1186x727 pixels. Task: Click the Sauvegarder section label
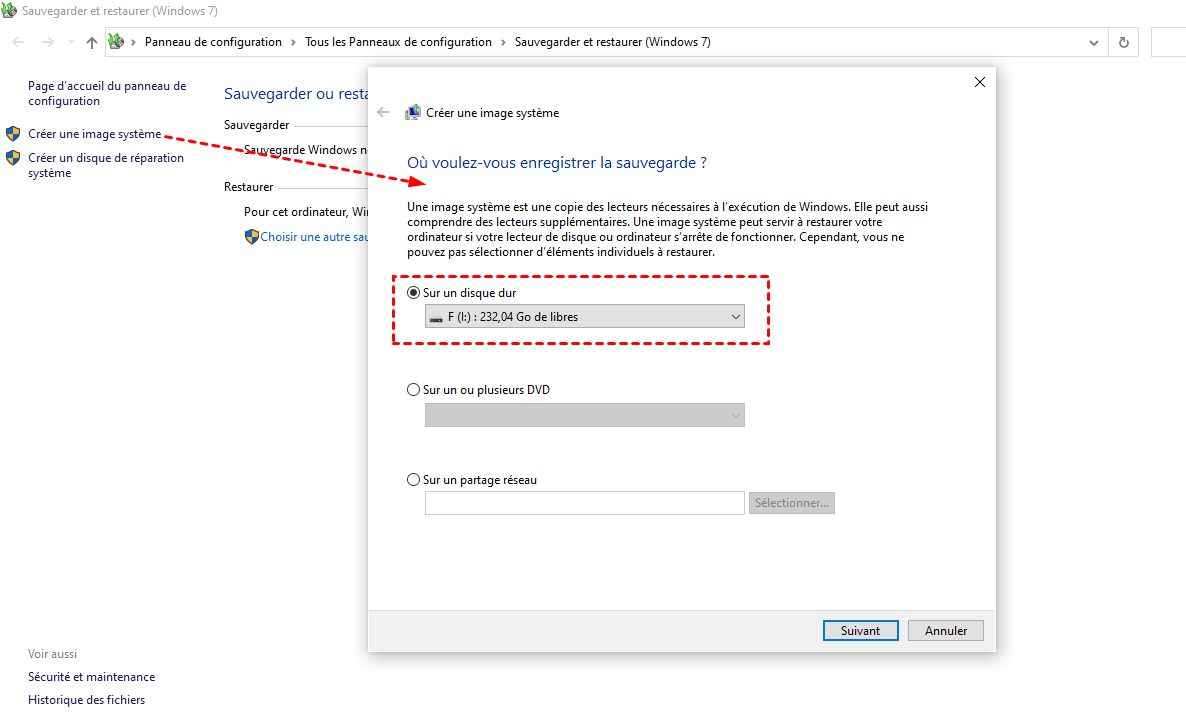coord(256,125)
